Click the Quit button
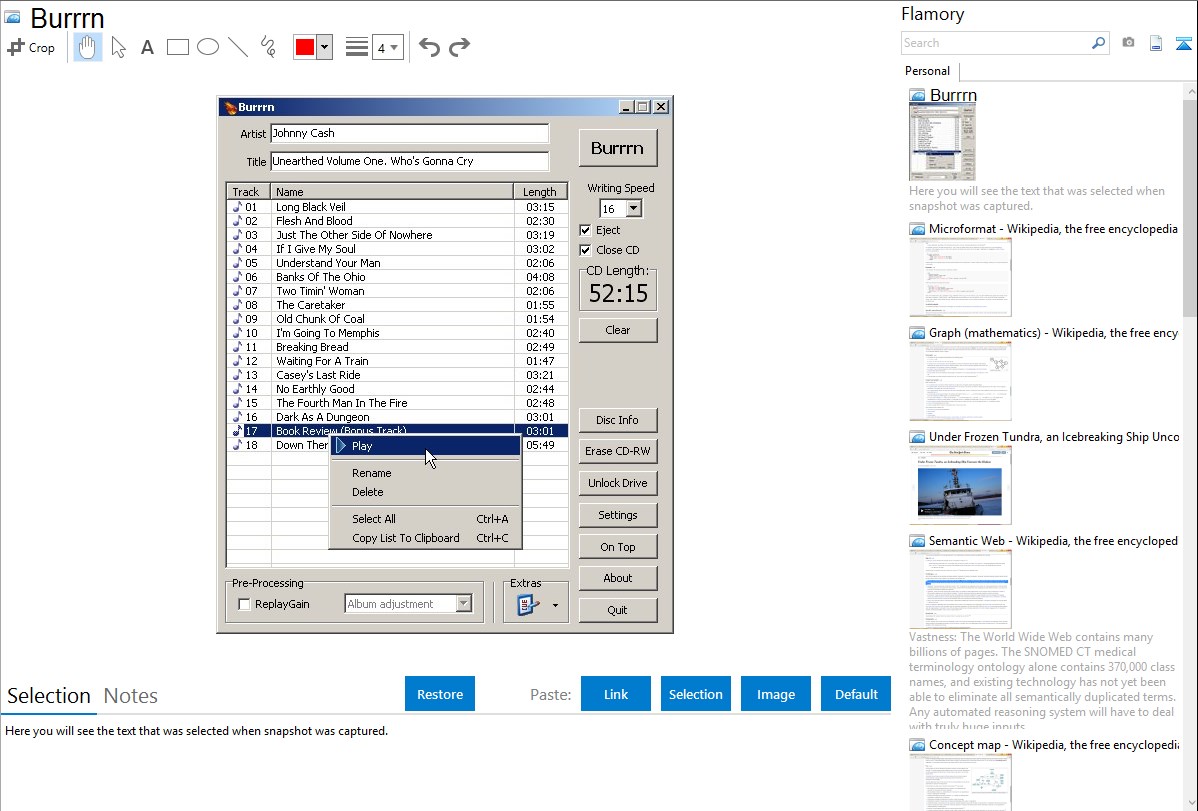The height and width of the screenshot is (811, 1198). click(x=617, y=610)
